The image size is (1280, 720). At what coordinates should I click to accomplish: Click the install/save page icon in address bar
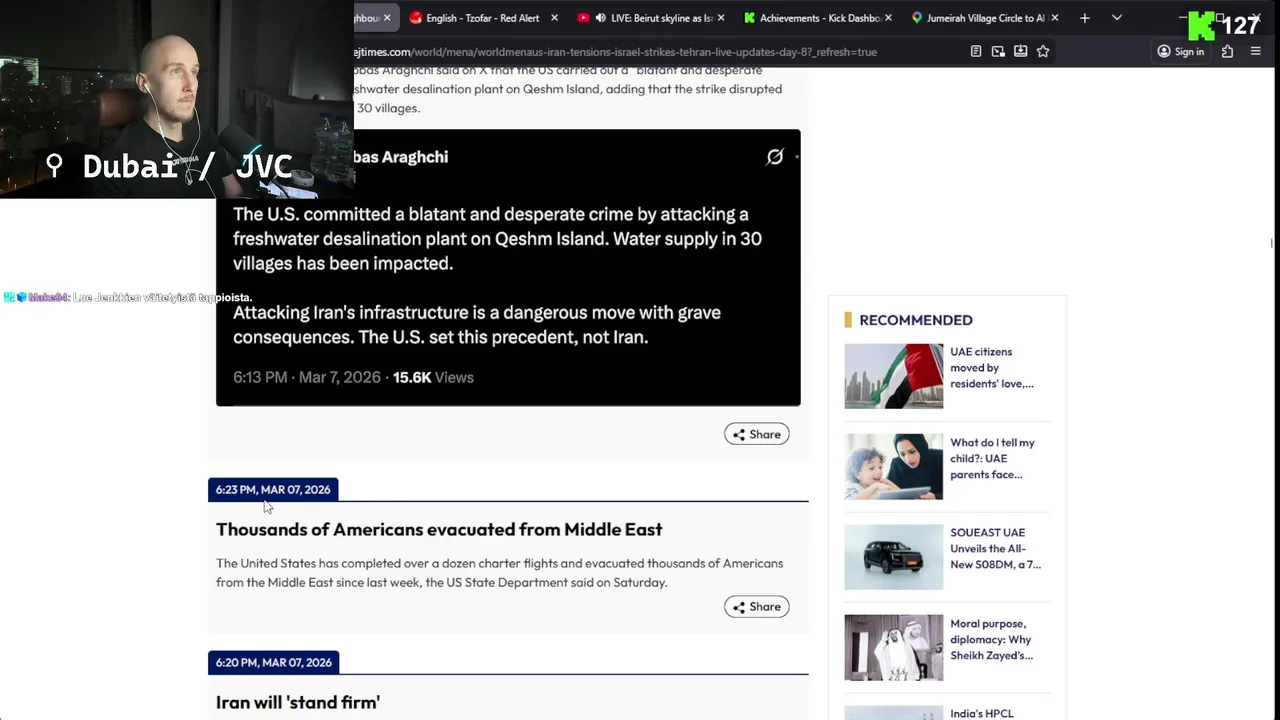point(1020,52)
